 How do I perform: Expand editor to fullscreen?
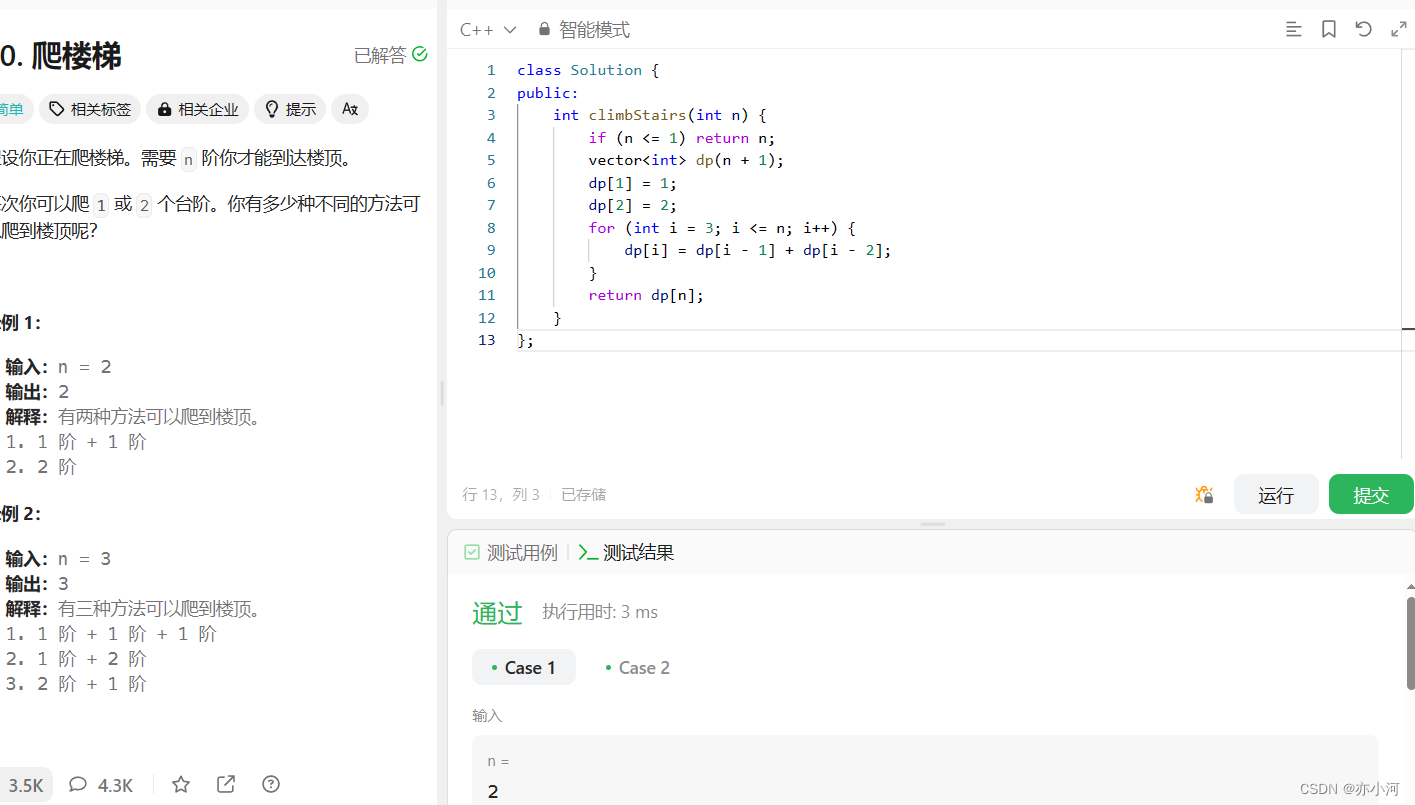1398,30
